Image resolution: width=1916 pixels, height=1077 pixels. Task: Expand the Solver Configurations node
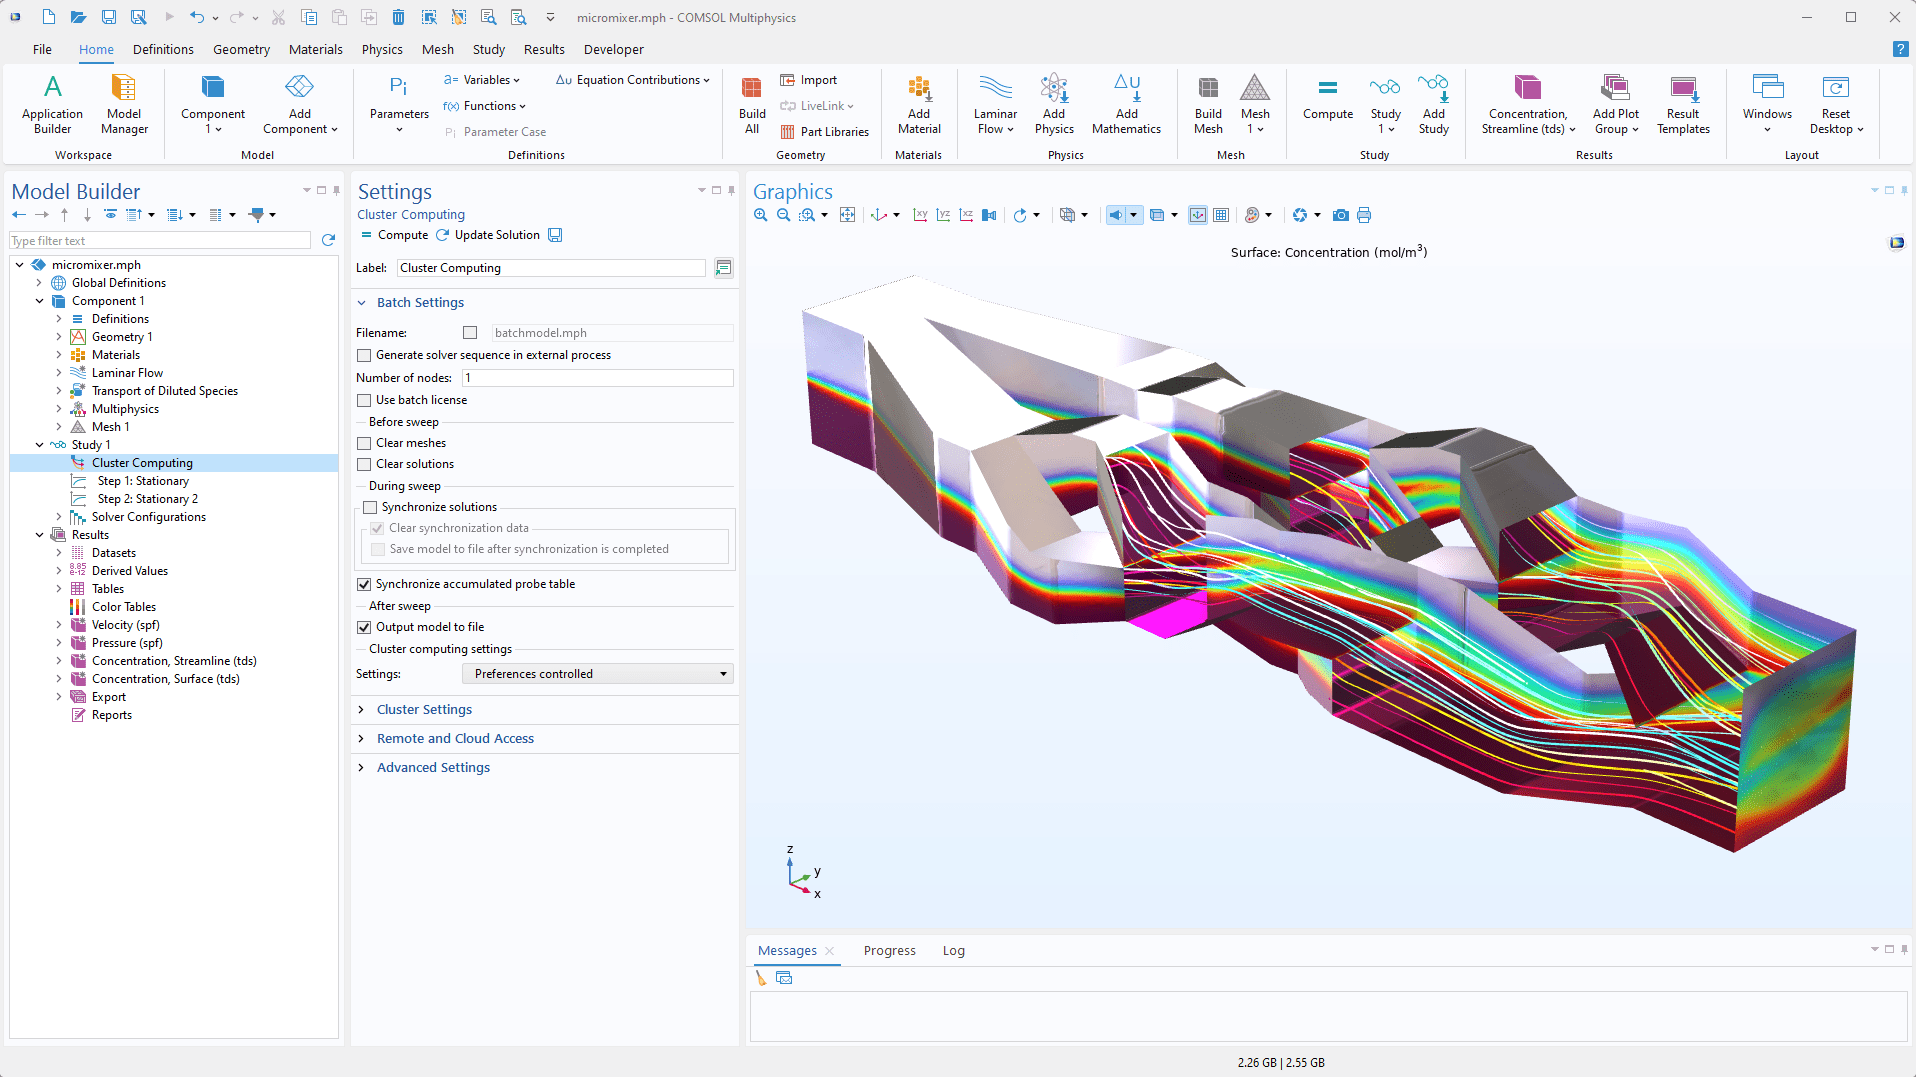click(x=59, y=517)
